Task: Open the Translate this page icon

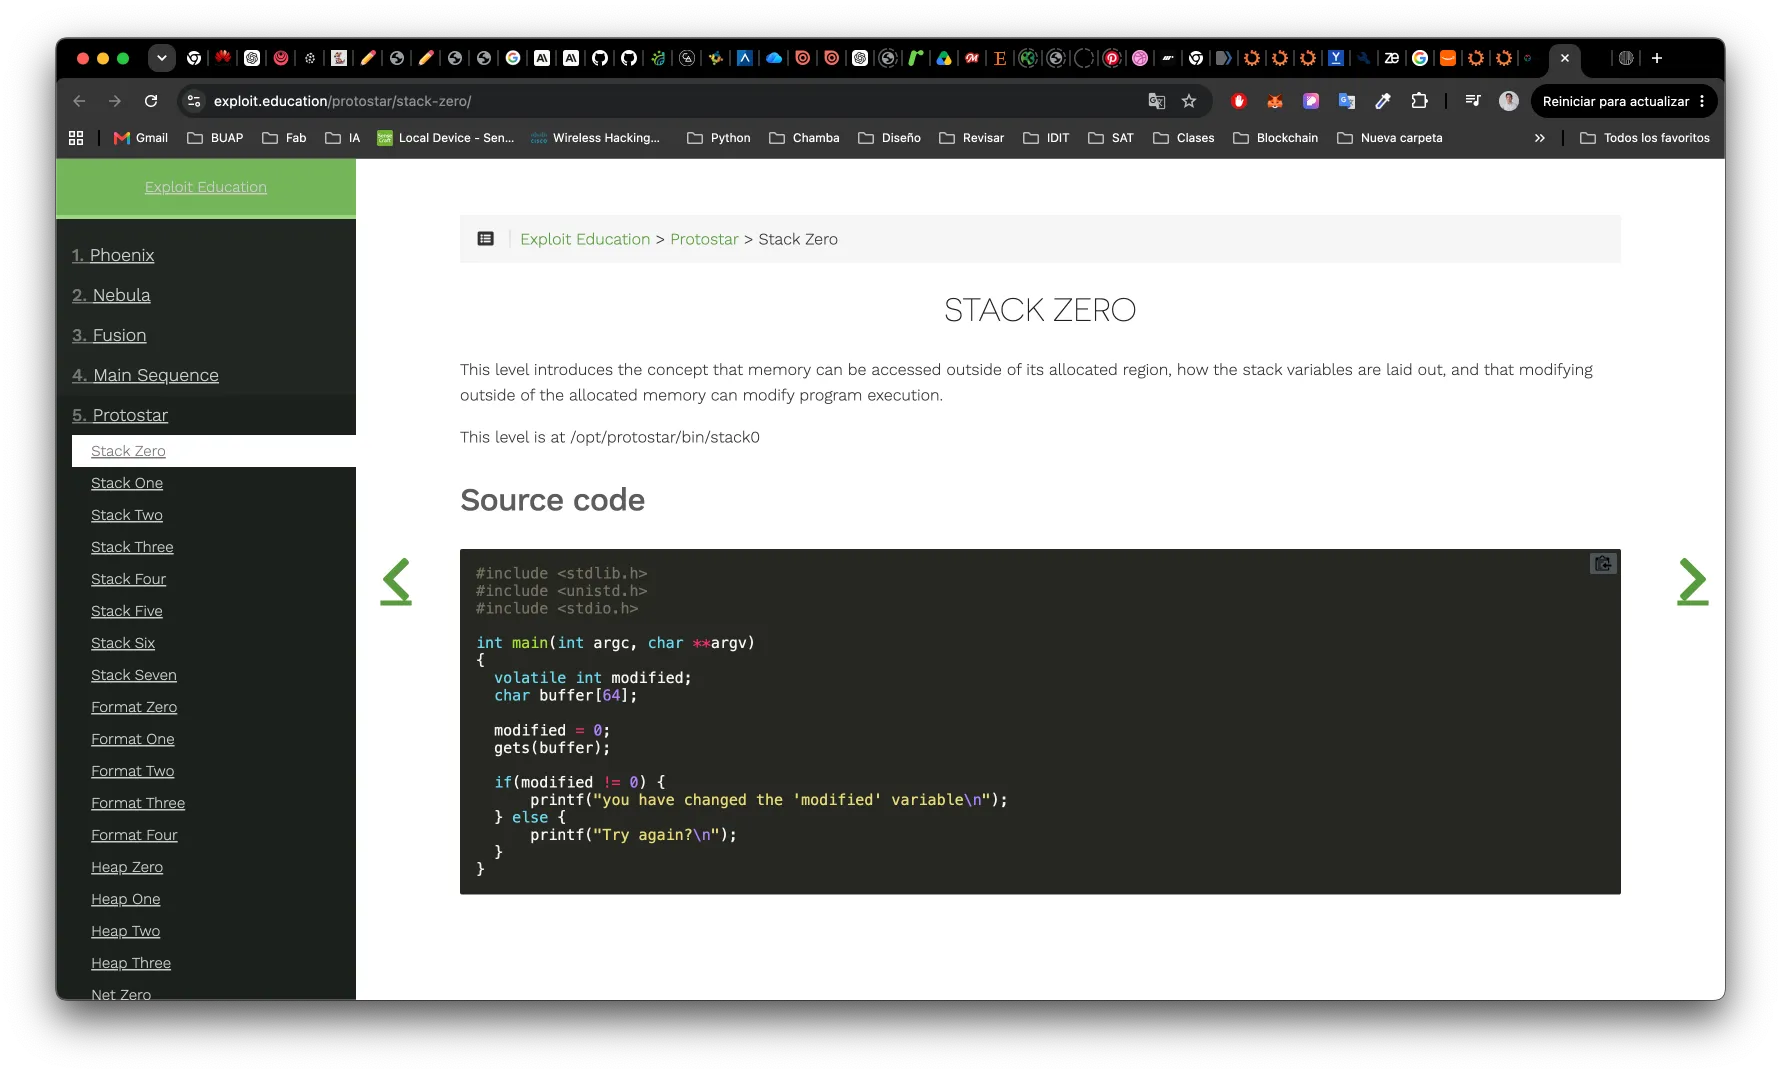Action: tap(1156, 101)
